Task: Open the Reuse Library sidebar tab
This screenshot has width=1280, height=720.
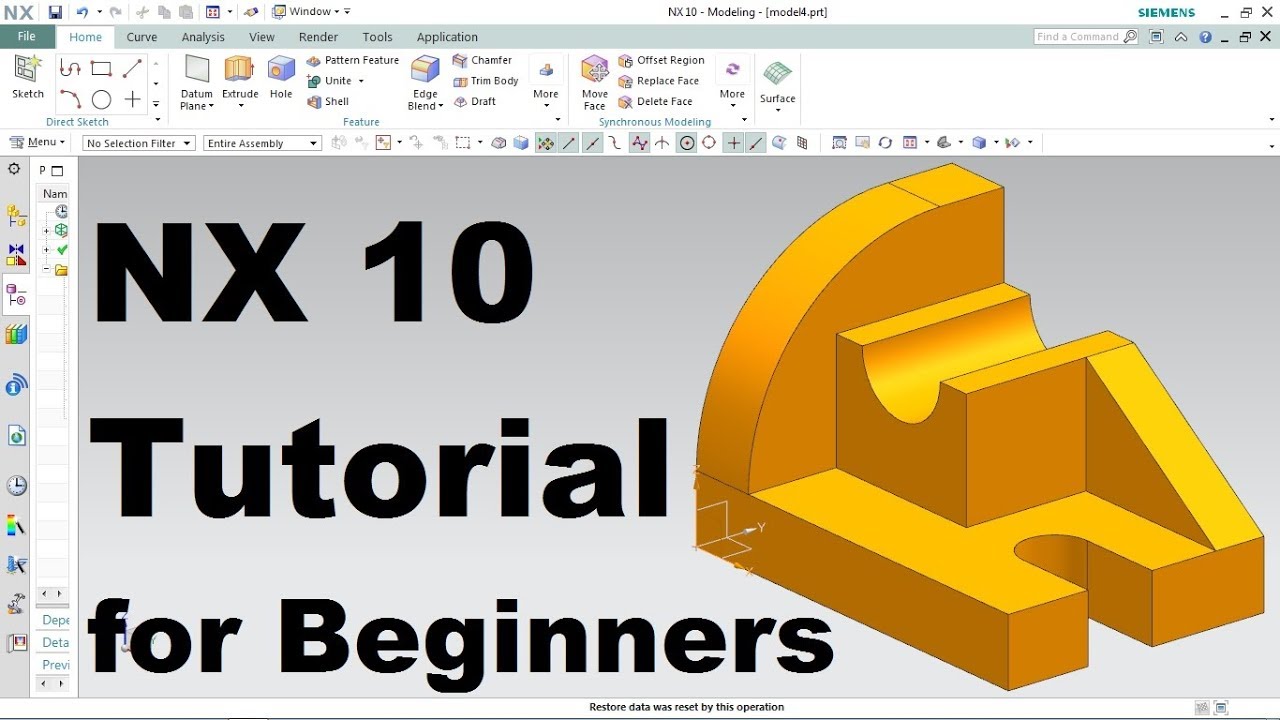Action: coord(16,334)
